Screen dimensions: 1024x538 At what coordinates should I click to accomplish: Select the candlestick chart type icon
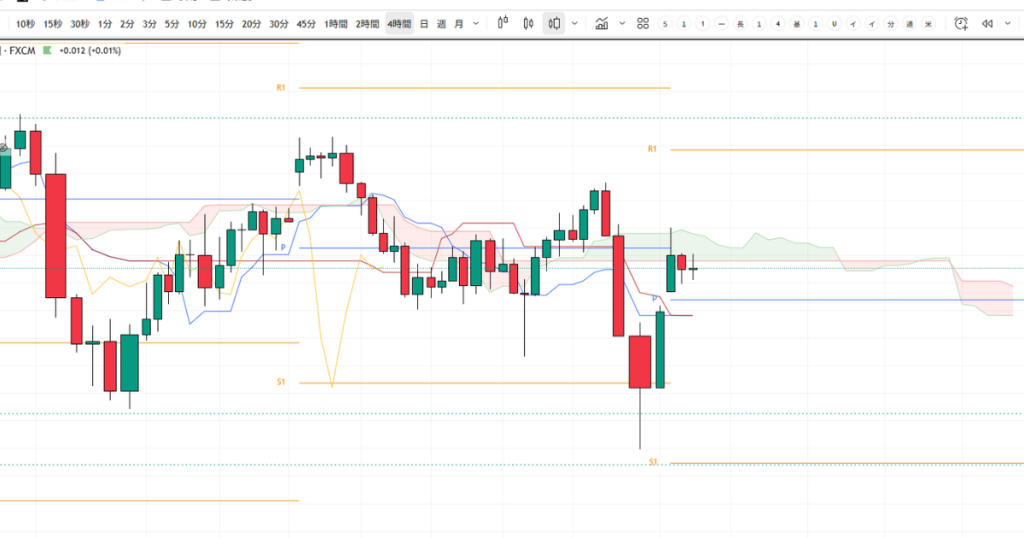click(529, 23)
